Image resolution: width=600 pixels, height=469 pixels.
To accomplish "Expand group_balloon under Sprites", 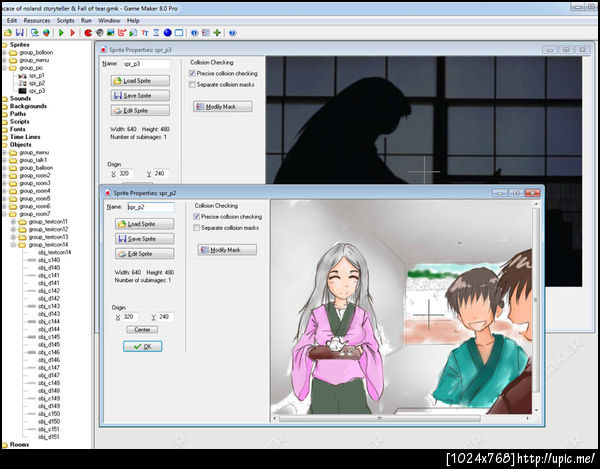I will (4, 52).
